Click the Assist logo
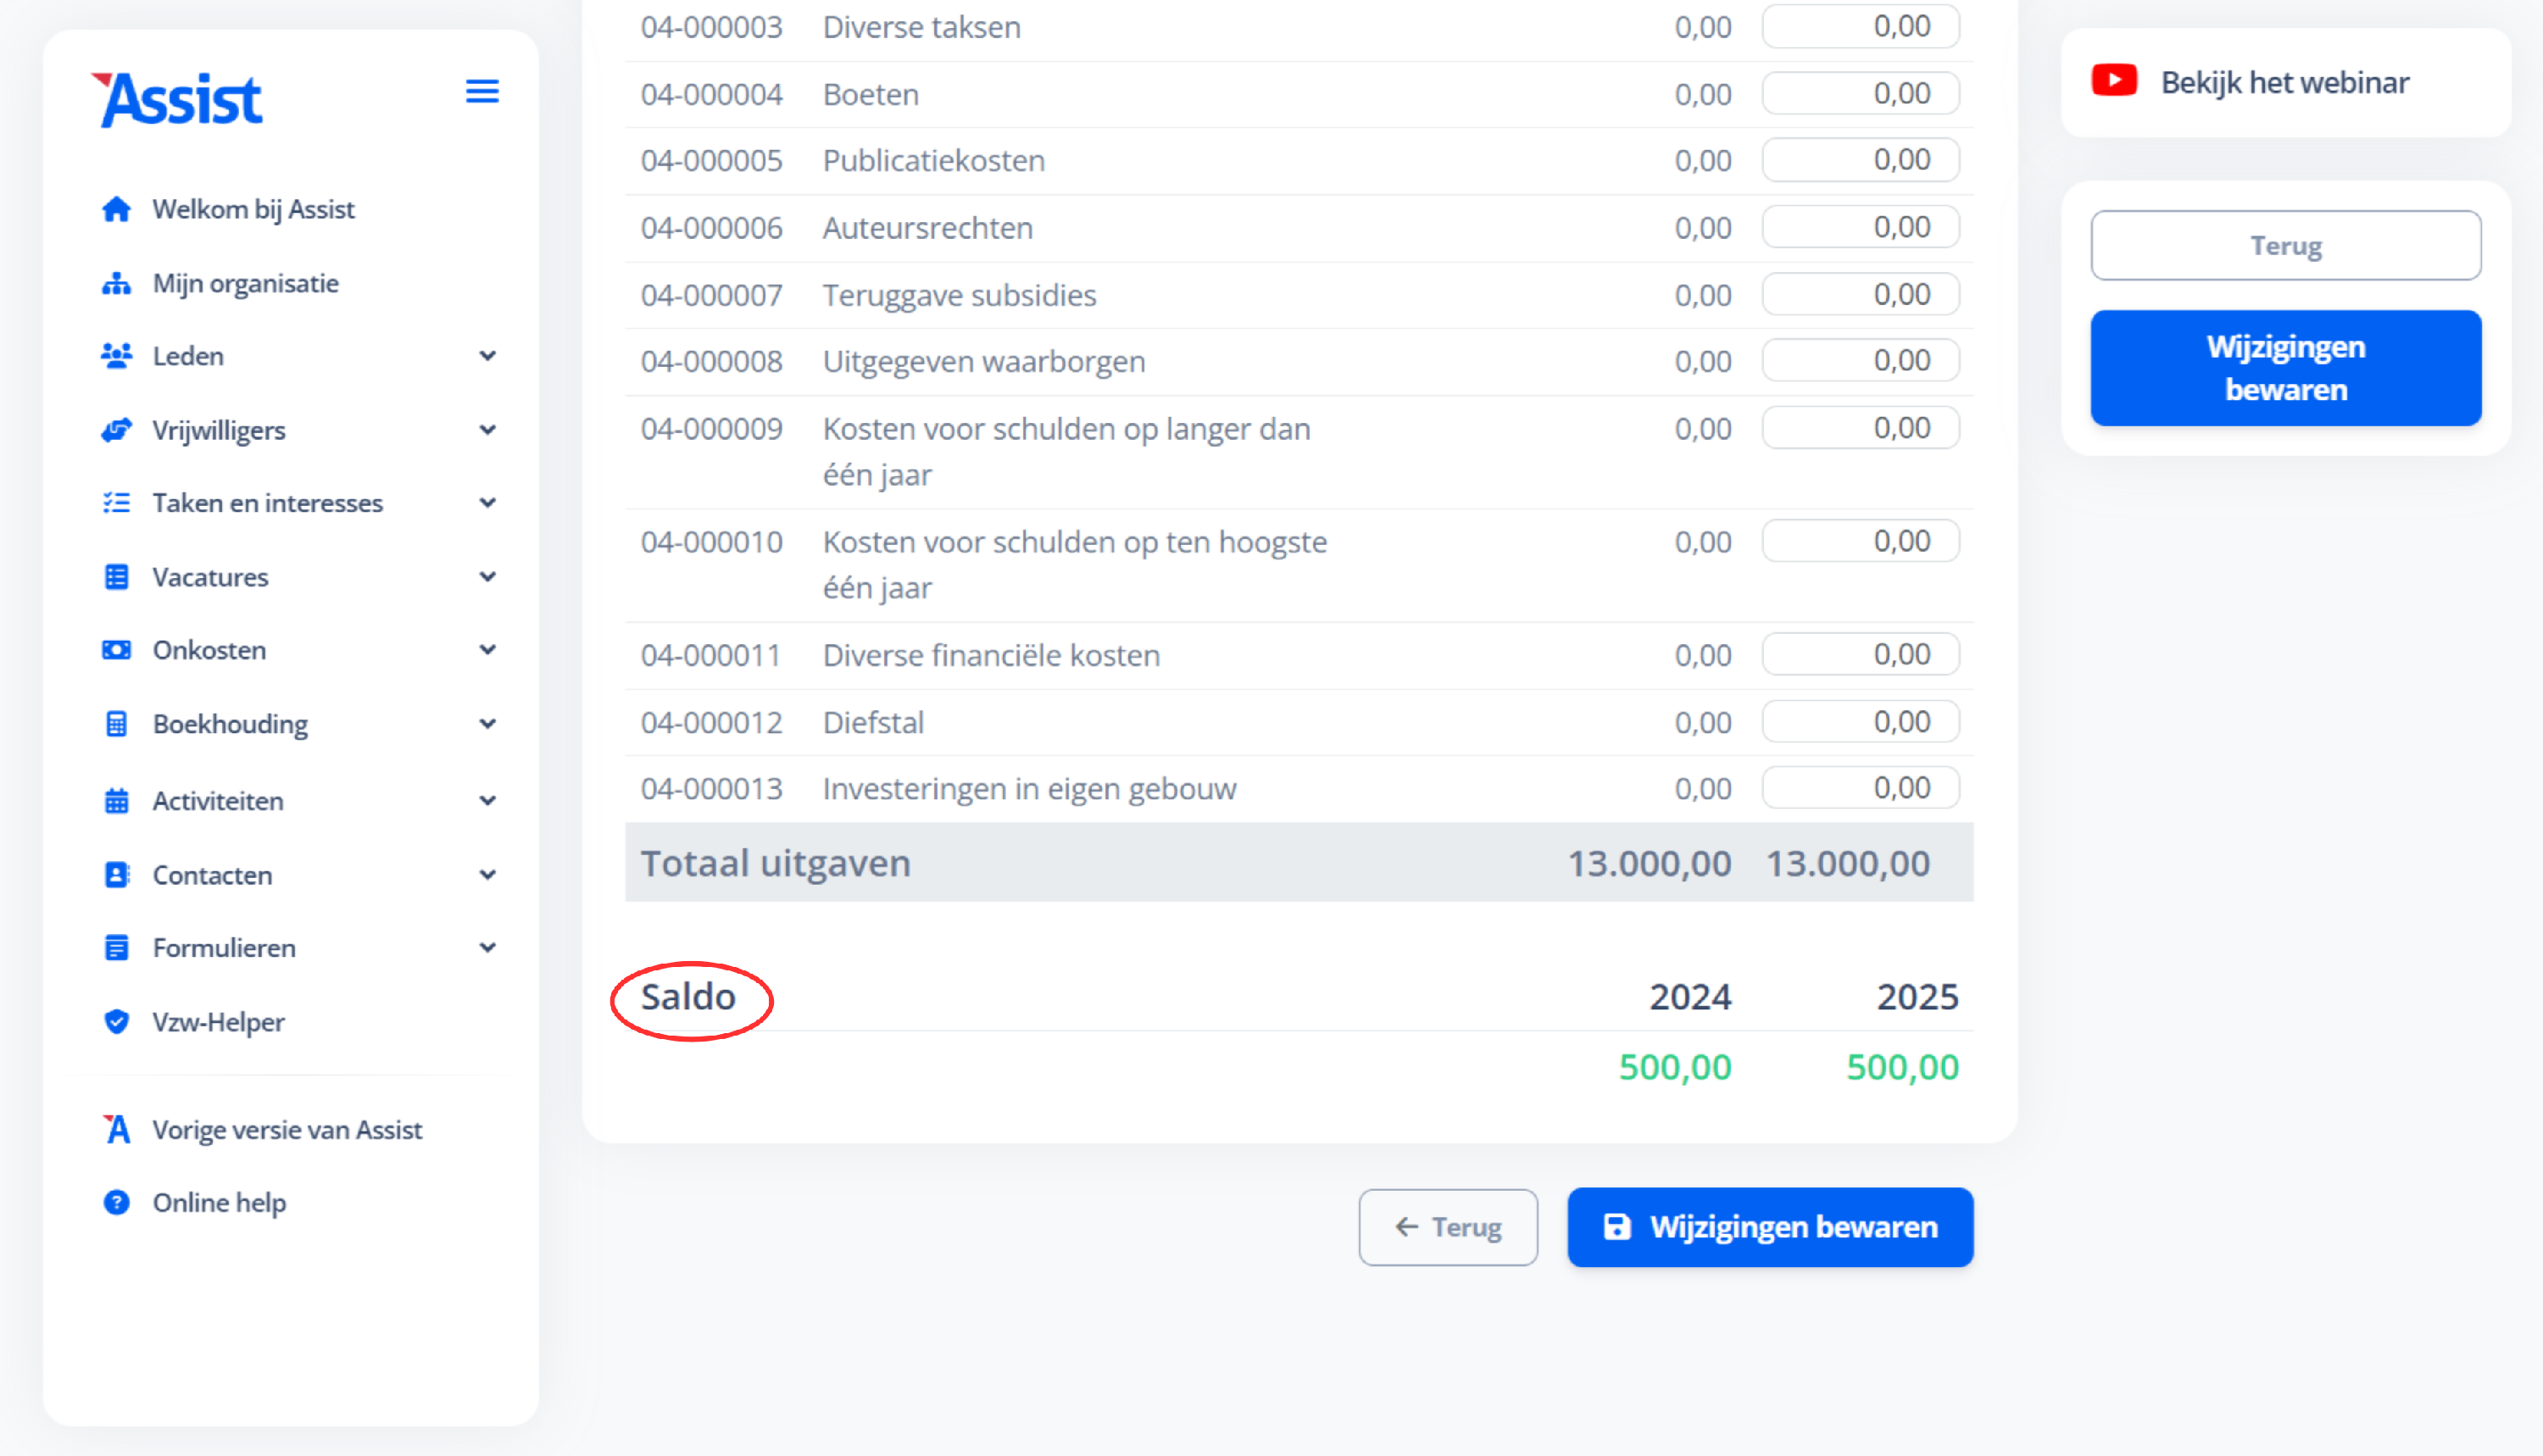Viewport: 2543px width, 1456px height. pos(178,100)
